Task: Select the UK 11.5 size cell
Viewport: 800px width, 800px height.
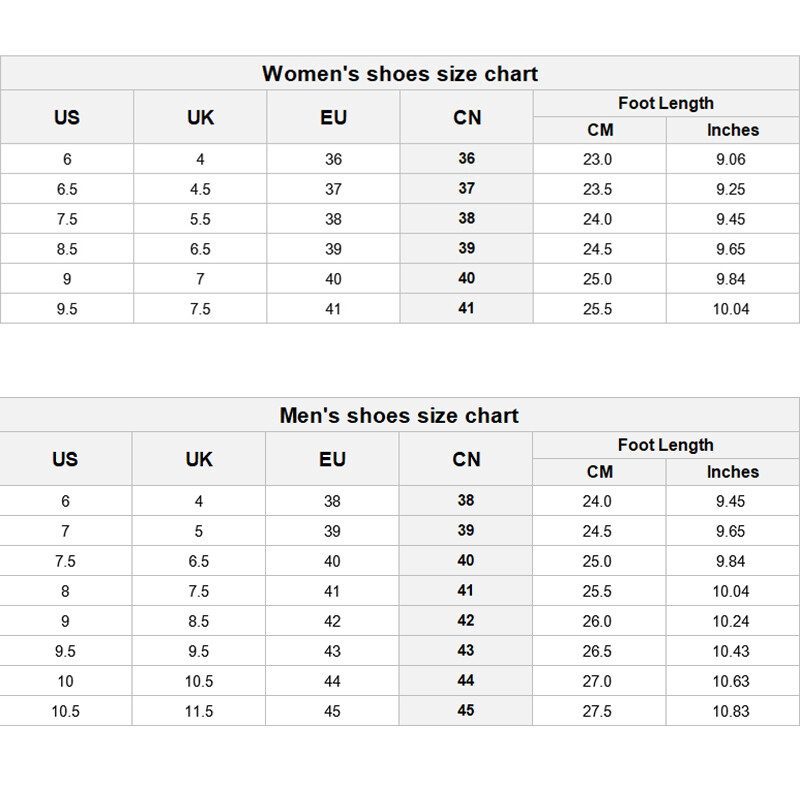Action: 199,711
